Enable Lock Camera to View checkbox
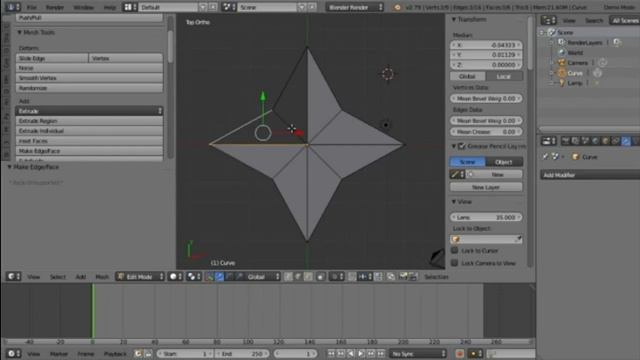The image size is (640, 360). pos(454,263)
